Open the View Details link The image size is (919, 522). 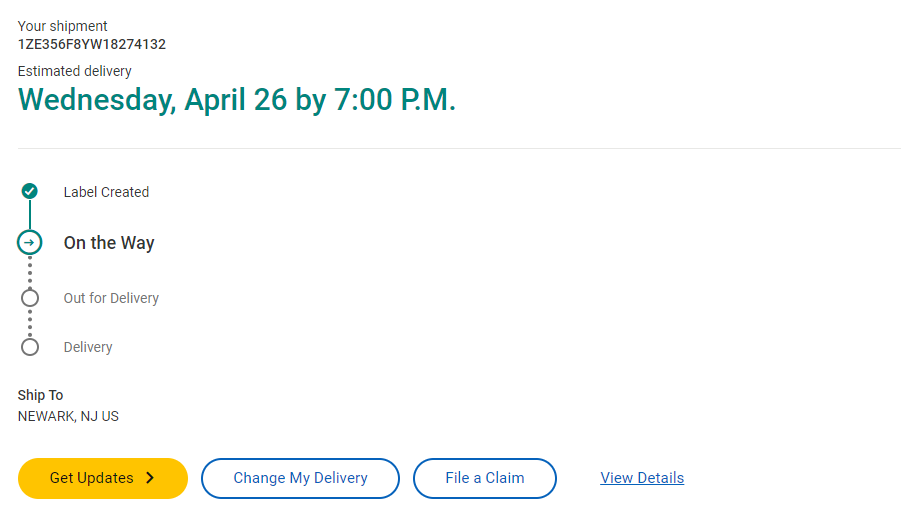[x=642, y=478]
